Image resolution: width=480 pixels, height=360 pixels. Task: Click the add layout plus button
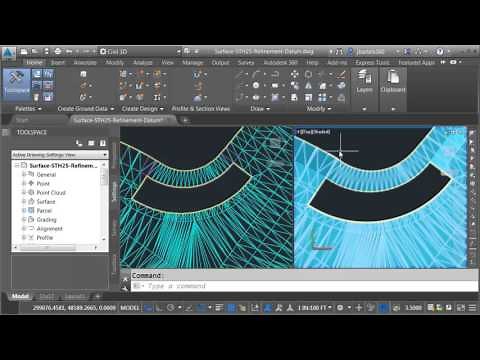98,296
